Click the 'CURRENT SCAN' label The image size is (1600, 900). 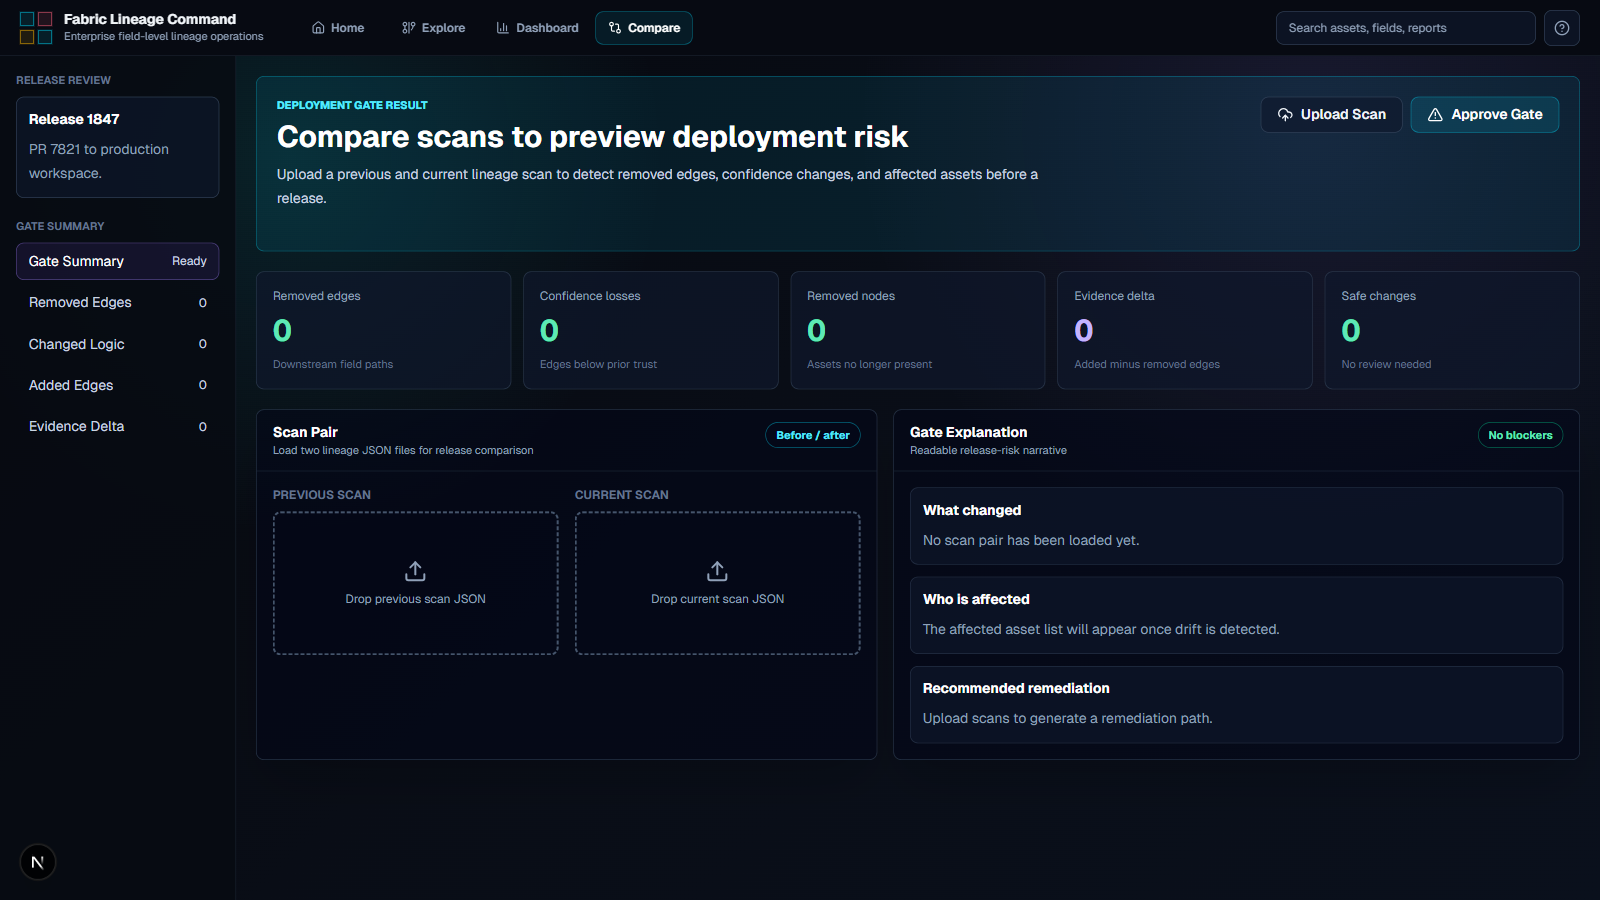coord(622,495)
